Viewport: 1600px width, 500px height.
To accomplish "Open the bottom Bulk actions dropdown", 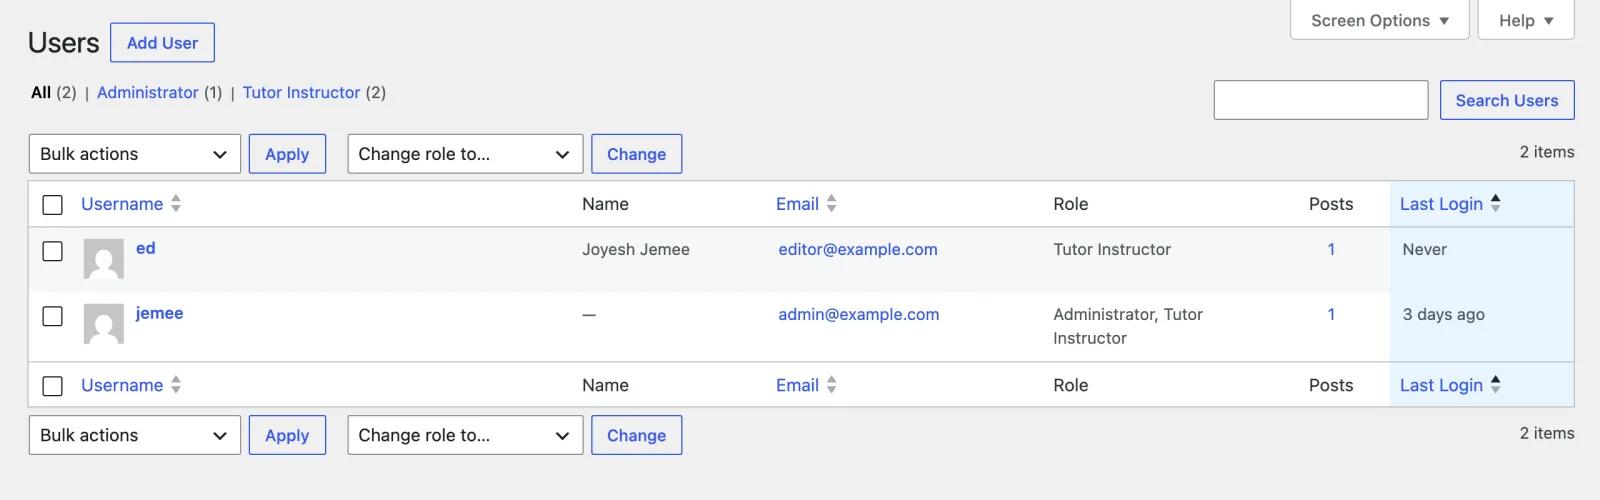I will pos(135,435).
